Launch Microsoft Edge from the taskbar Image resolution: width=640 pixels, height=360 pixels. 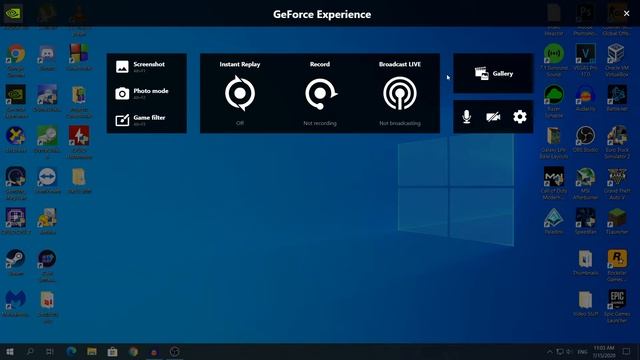tap(71, 351)
